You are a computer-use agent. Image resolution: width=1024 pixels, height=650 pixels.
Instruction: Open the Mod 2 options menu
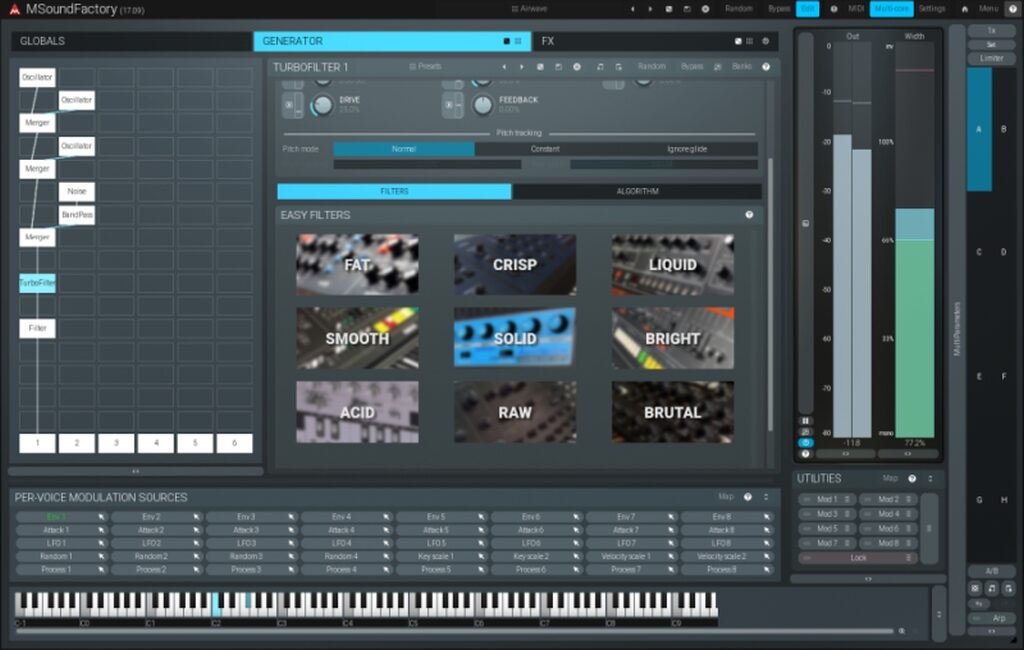point(908,499)
